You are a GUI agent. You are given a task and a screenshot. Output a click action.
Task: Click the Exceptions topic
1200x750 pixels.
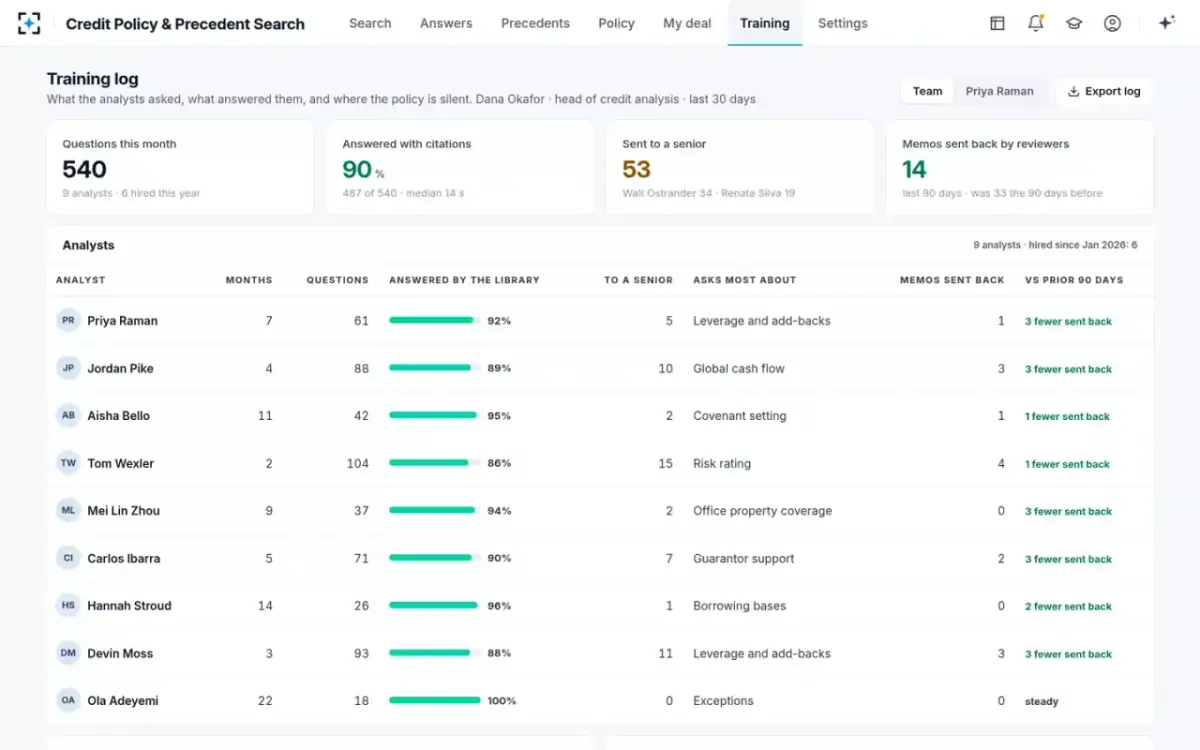click(x=723, y=701)
